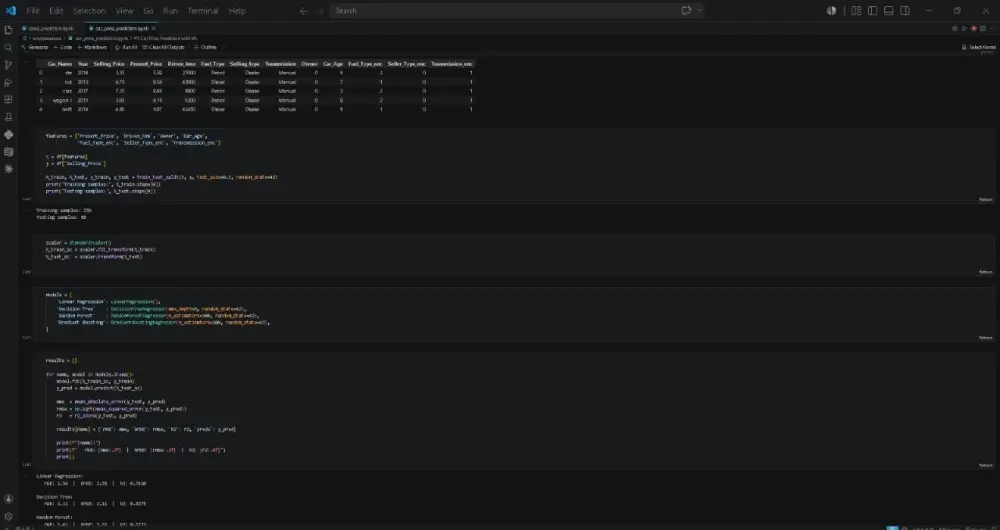Image resolution: width=1000 pixels, height=530 pixels.
Task: Click the Selling_Price column header
Action: [x=109, y=64]
